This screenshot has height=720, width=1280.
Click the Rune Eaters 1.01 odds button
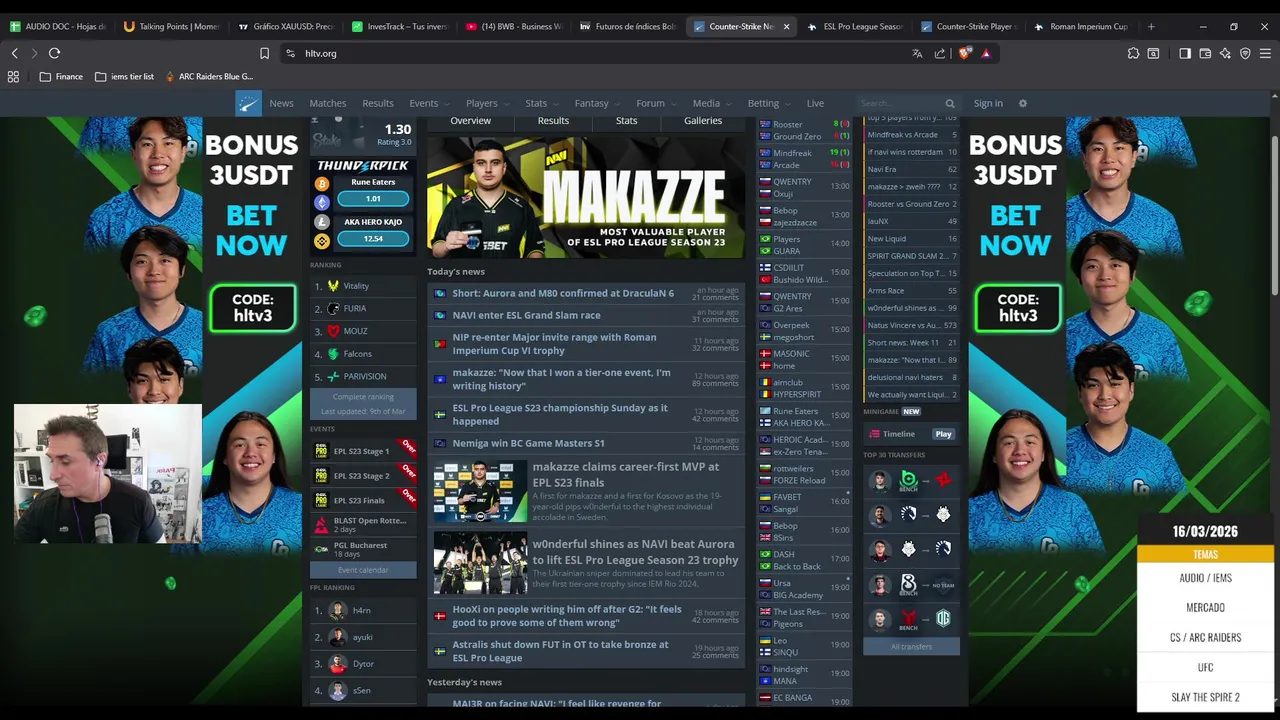(x=373, y=199)
